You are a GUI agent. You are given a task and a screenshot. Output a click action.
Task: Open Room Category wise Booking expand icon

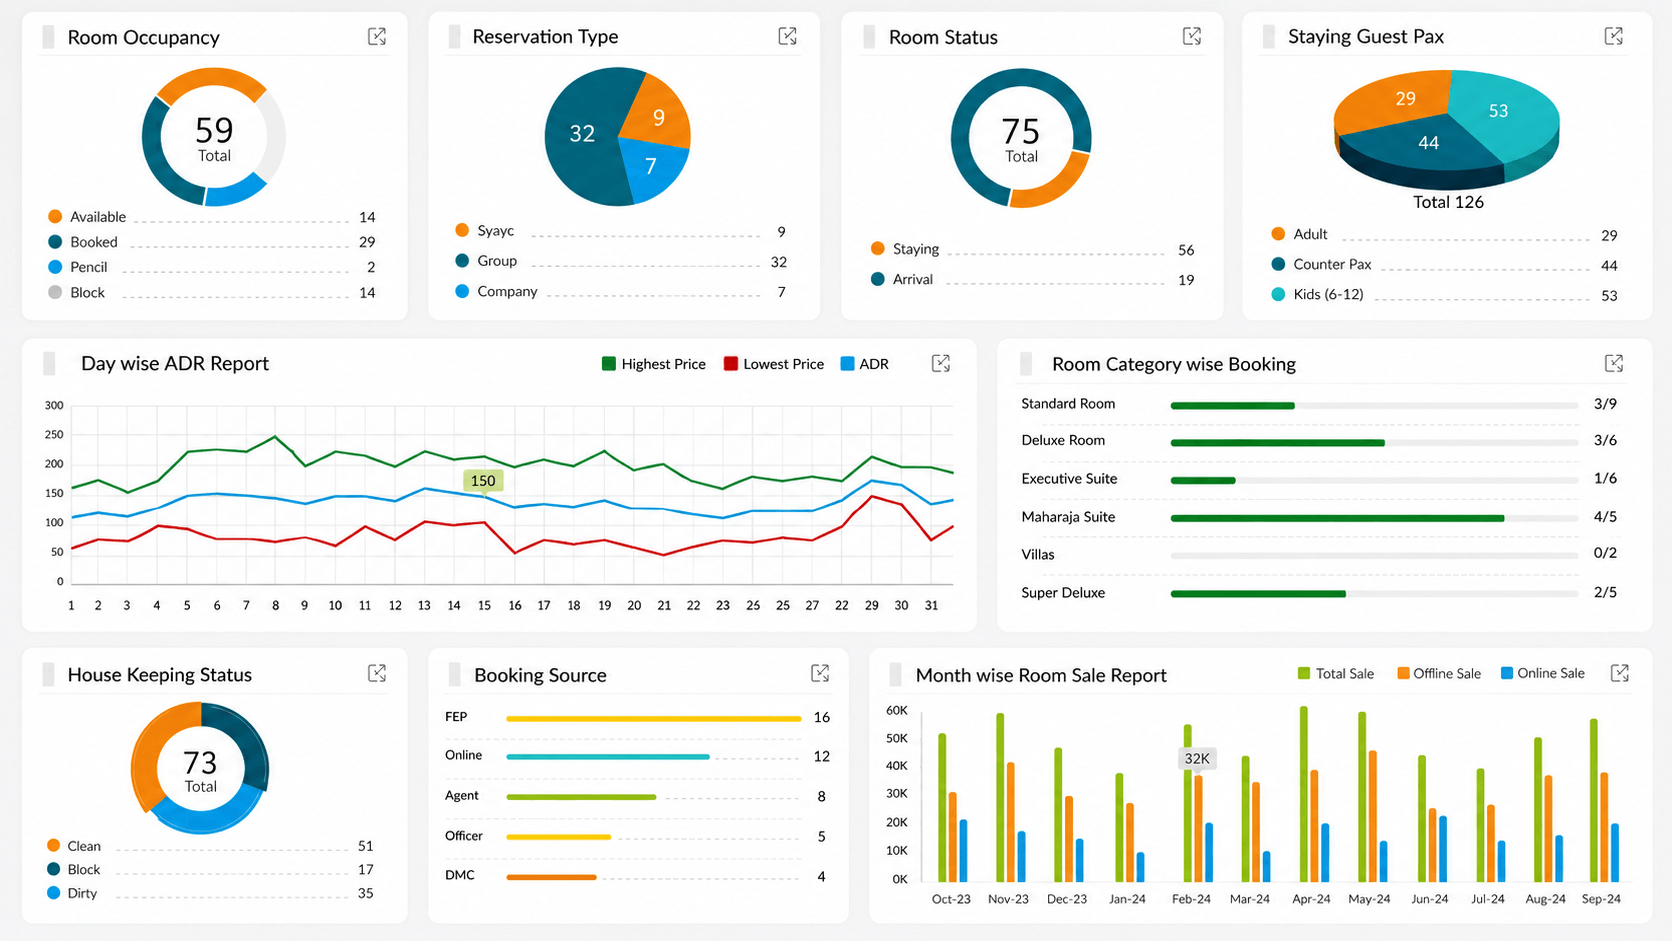pyautogui.click(x=1614, y=363)
